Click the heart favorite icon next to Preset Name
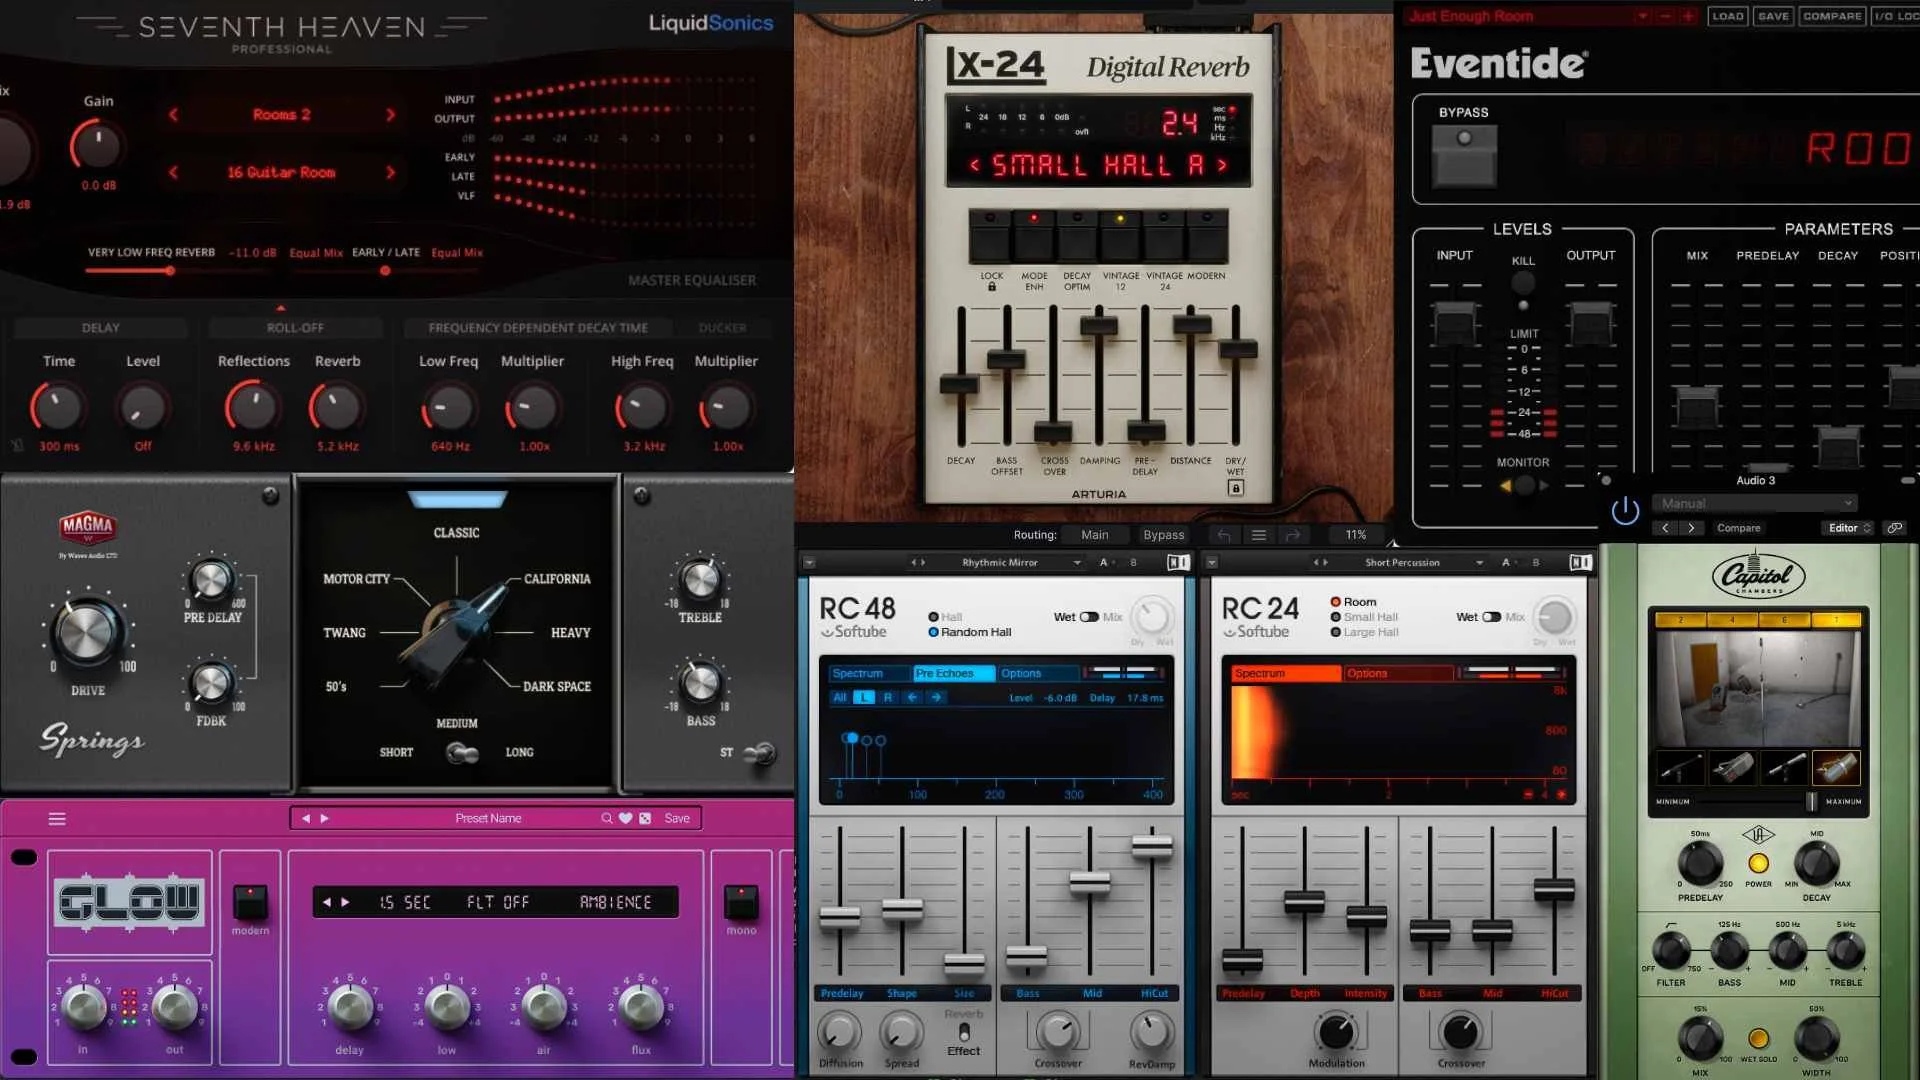1920x1080 pixels. (x=627, y=818)
